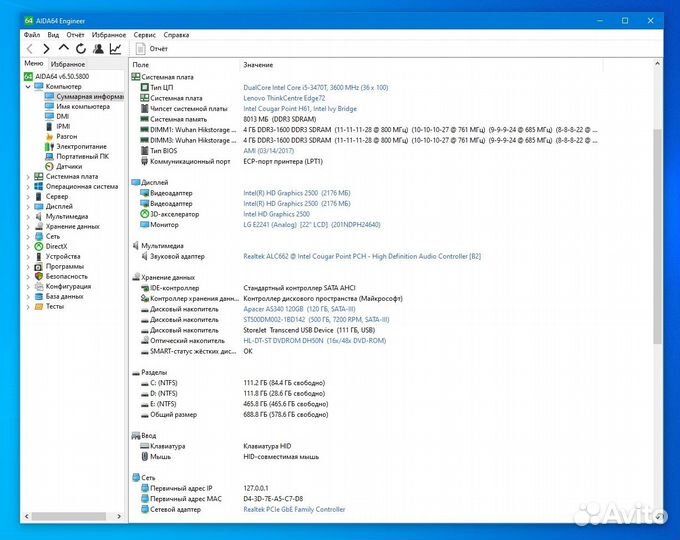The height and width of the screenshot is (540, 680).
Task: Open Портативный ПК icon item
Action: [x=49, y=157]
